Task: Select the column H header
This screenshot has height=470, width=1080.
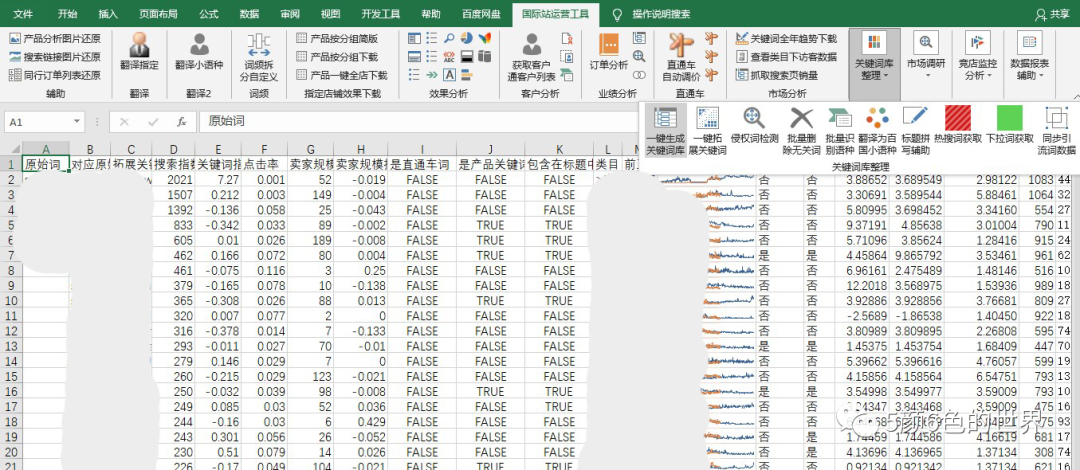Action: pos(362,150)
